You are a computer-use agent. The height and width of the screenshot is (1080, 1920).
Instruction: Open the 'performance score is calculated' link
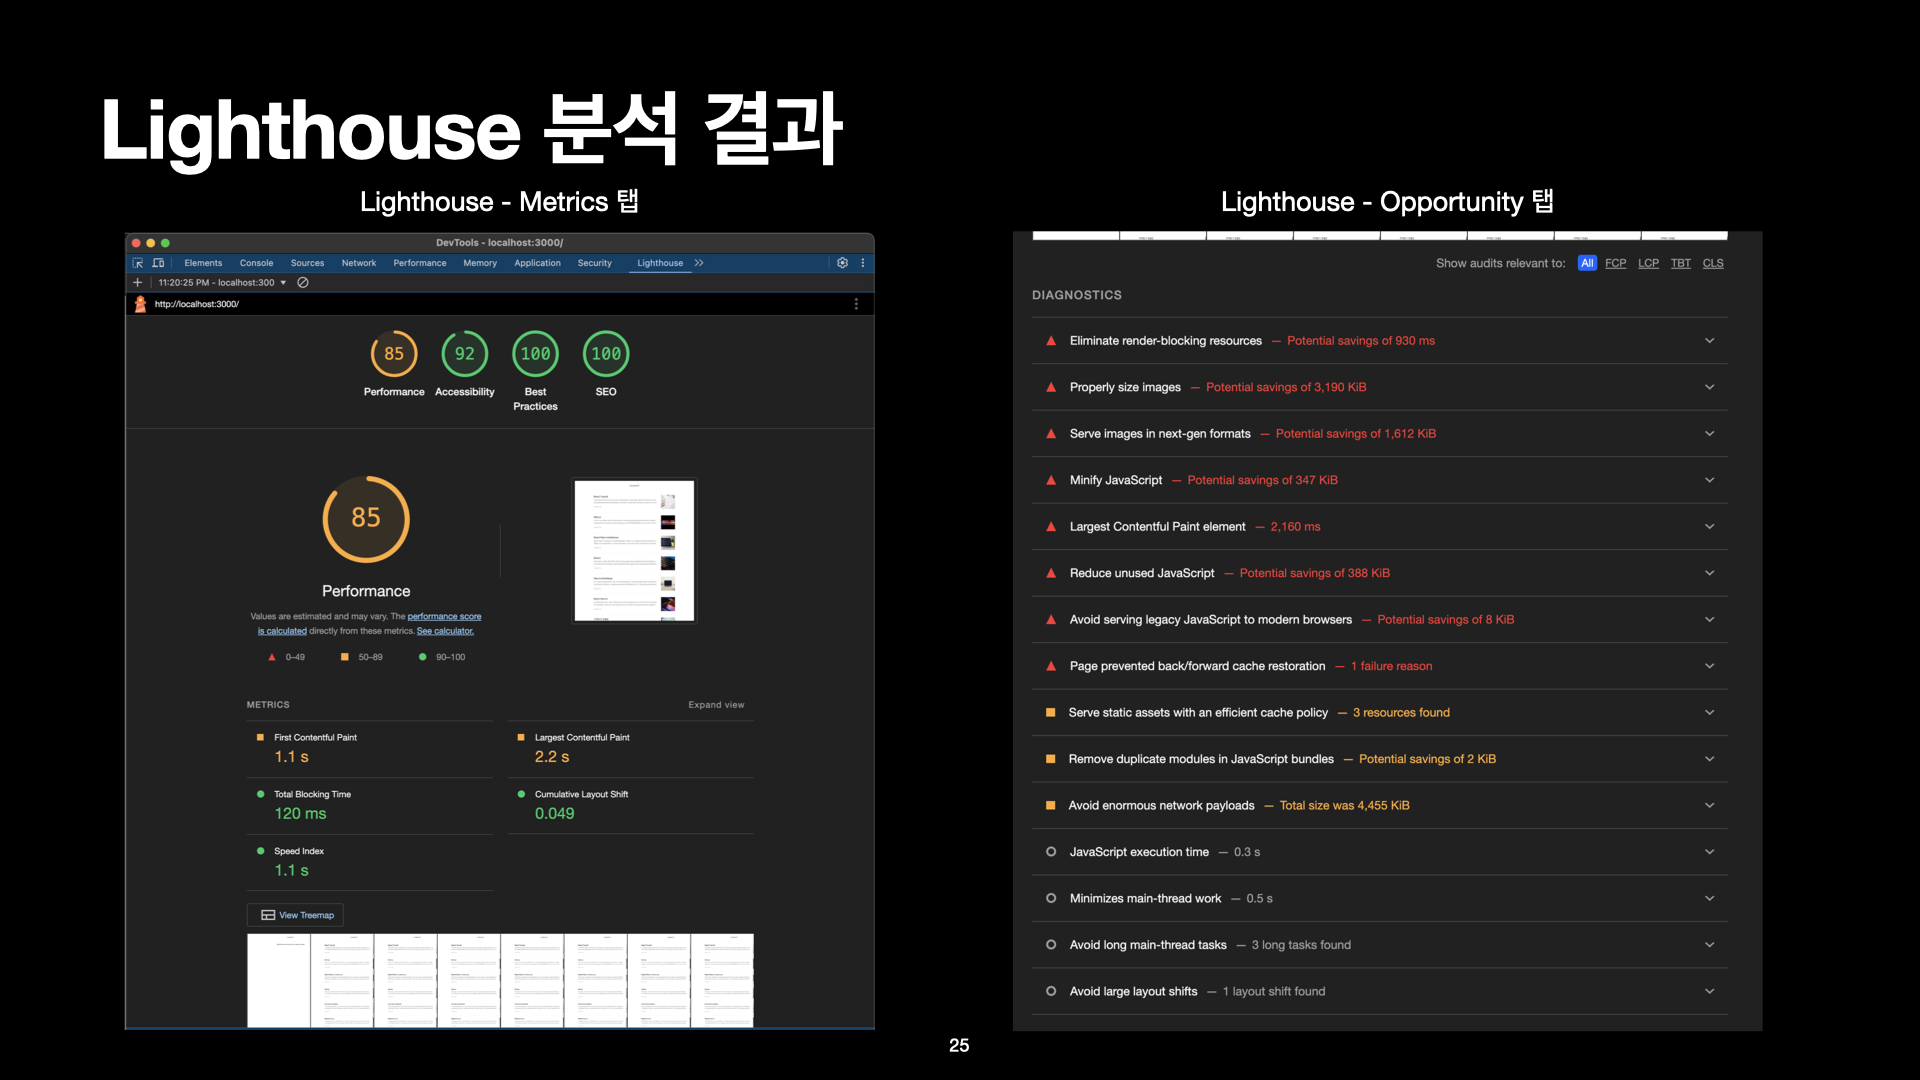tap(445, 617)
